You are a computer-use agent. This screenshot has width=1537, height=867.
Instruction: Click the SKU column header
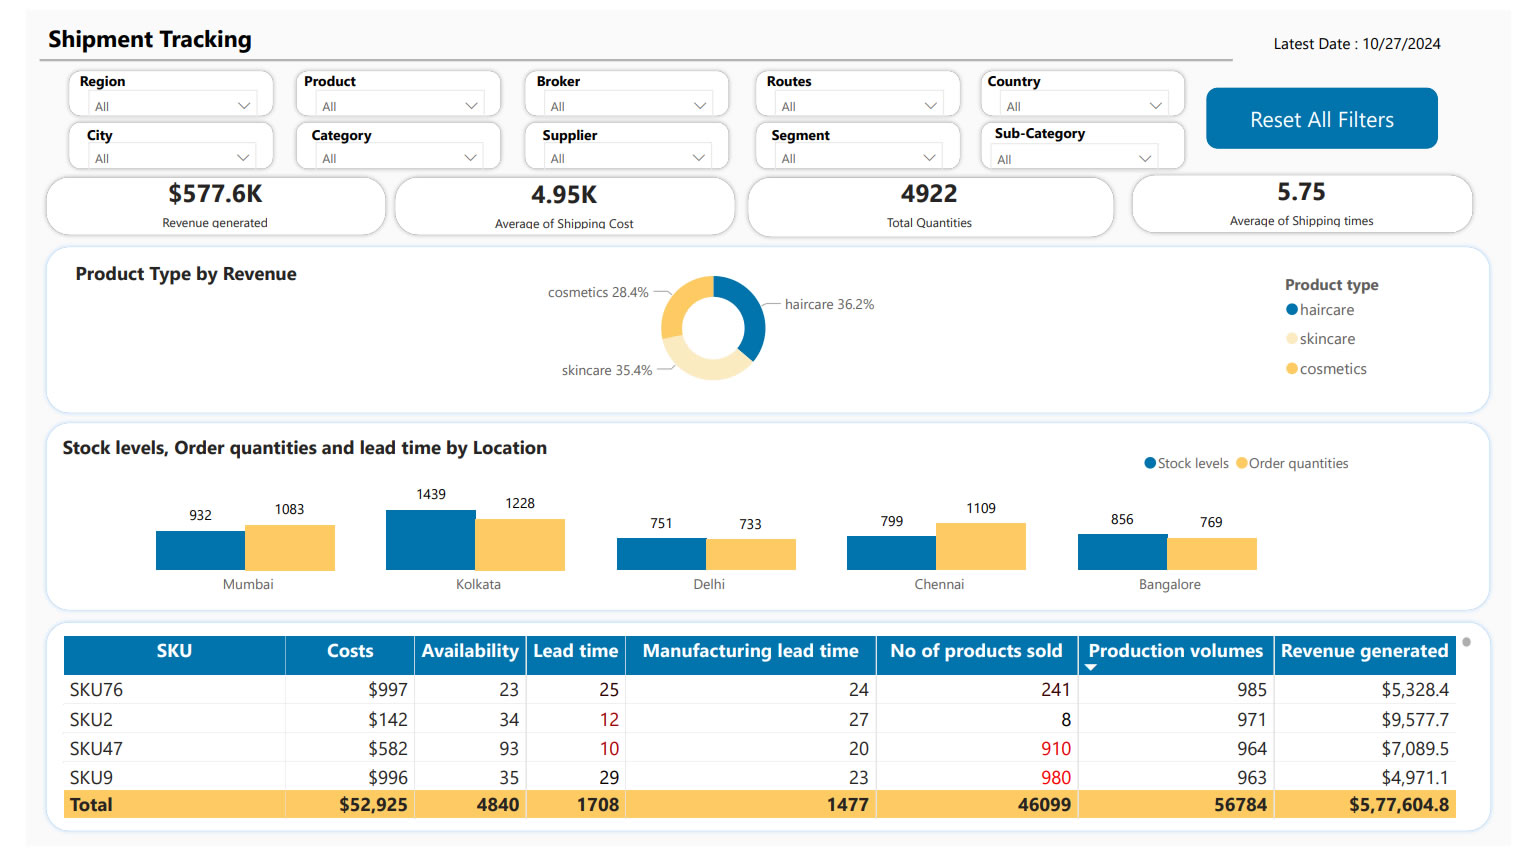coord(174,651)
